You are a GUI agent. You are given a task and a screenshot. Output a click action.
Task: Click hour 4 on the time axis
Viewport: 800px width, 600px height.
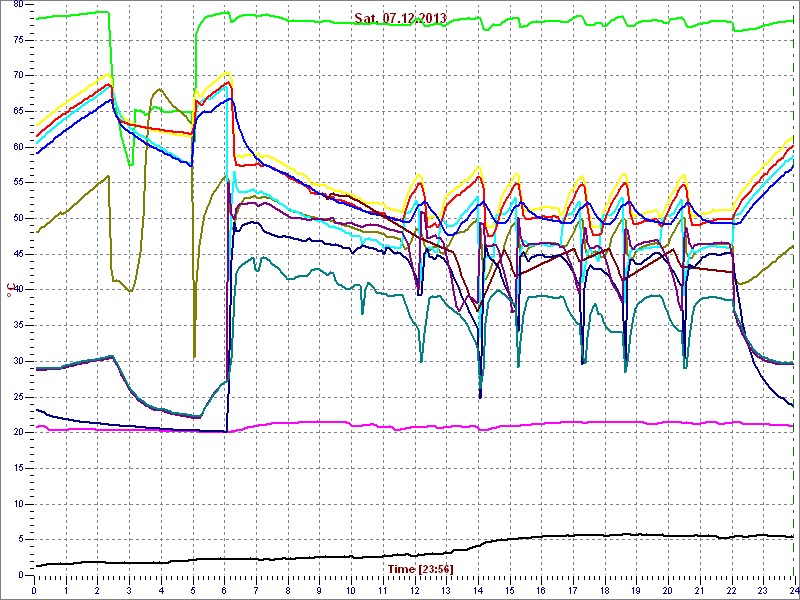[161, 590]
